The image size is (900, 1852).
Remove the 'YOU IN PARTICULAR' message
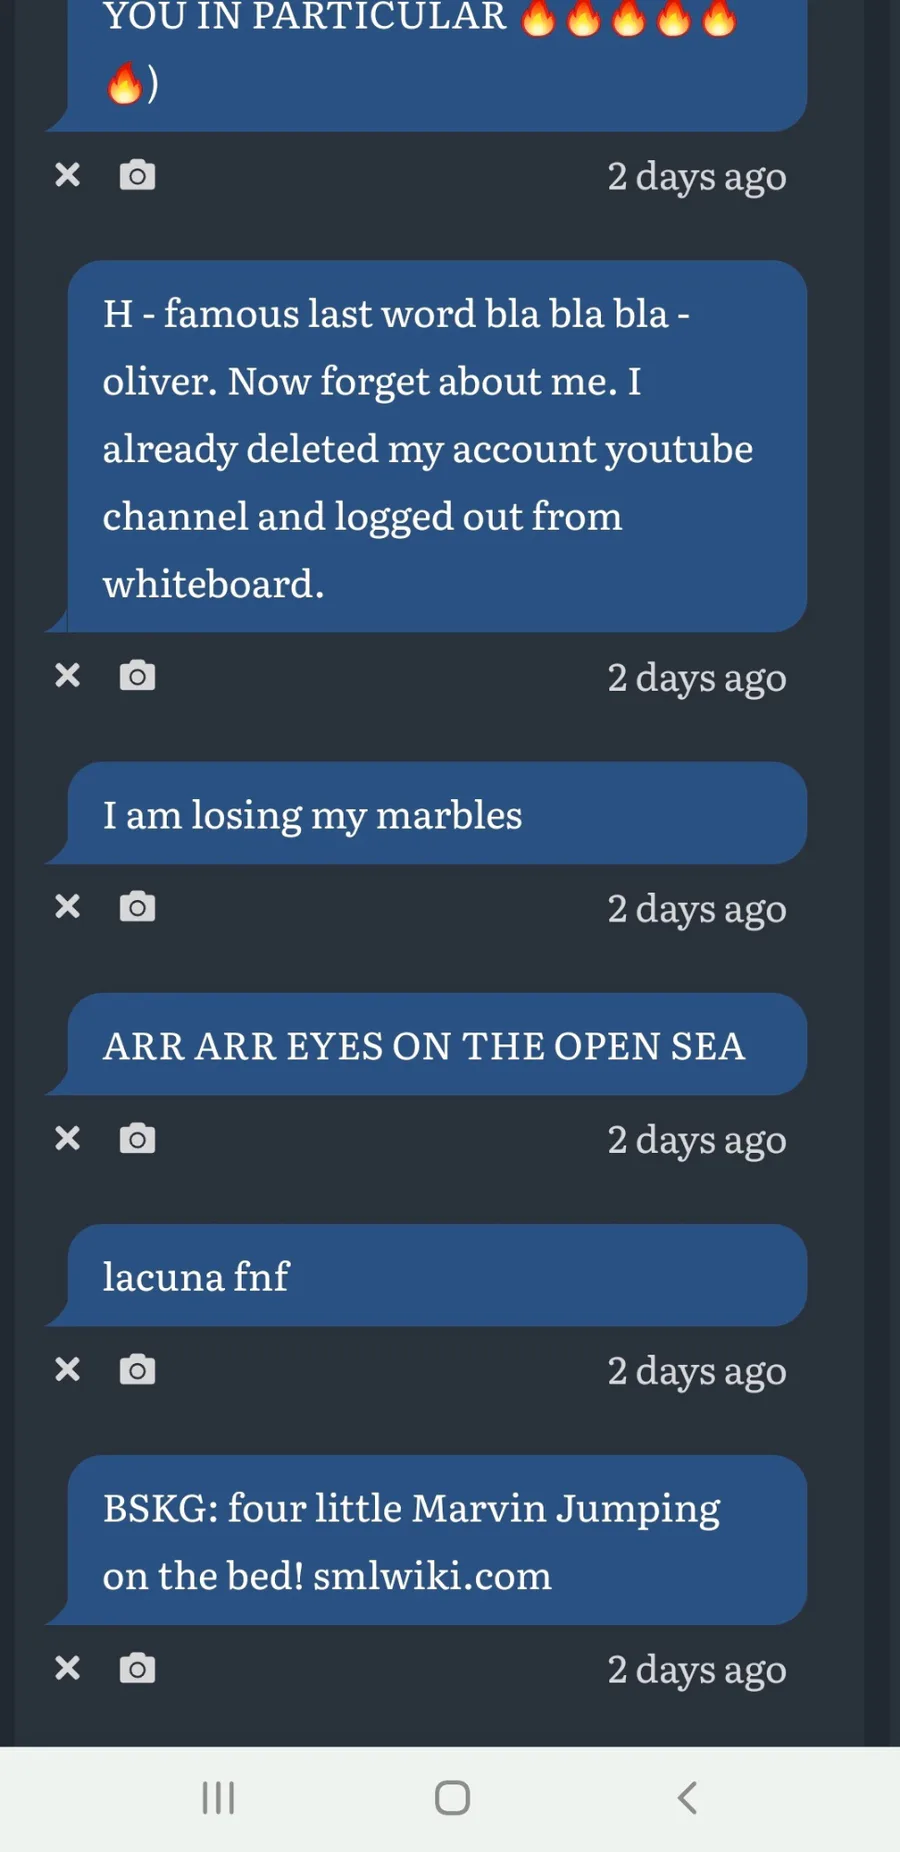67,176
